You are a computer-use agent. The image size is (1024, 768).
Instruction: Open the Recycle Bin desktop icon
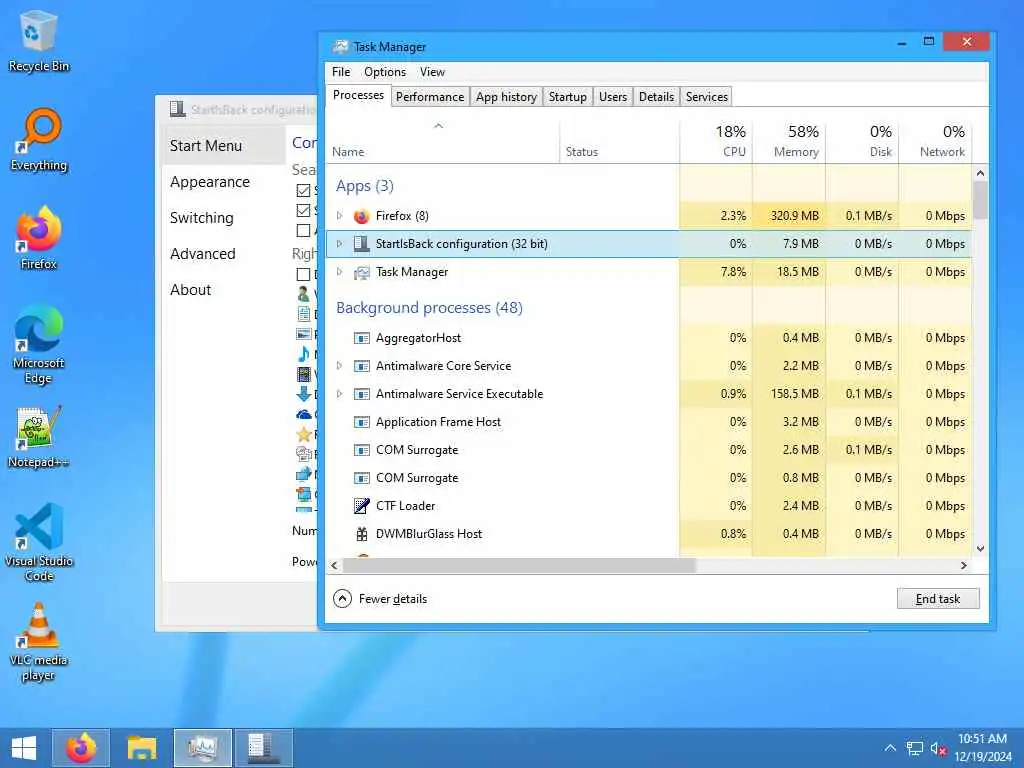point(39,40)
